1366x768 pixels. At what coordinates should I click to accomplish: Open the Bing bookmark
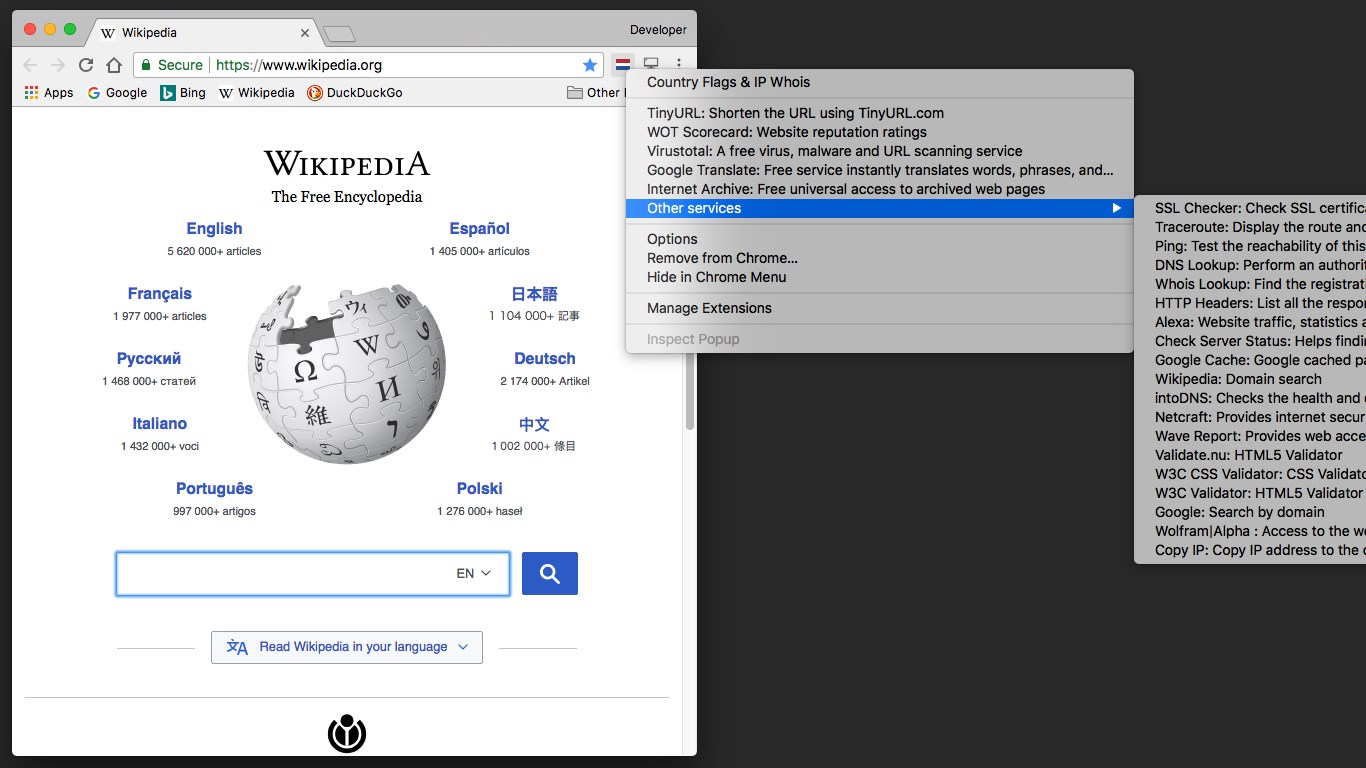point(183,93)
